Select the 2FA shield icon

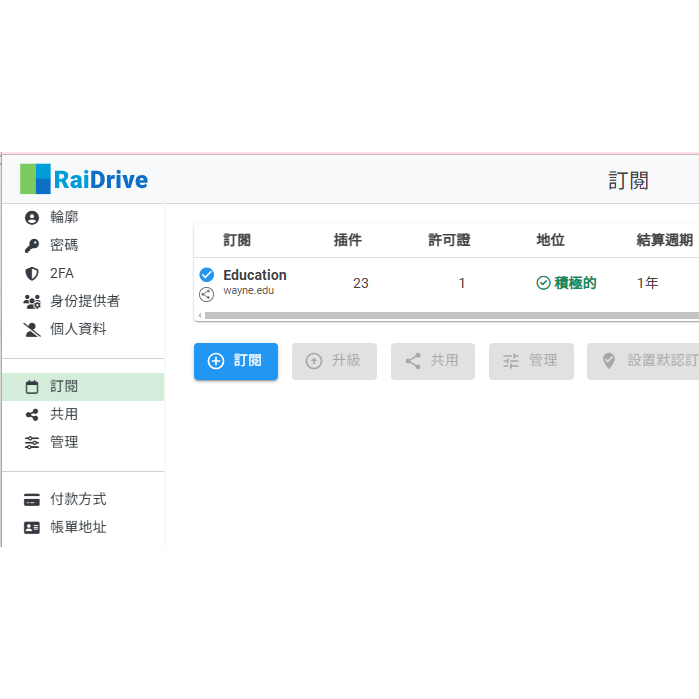point(32,274)
